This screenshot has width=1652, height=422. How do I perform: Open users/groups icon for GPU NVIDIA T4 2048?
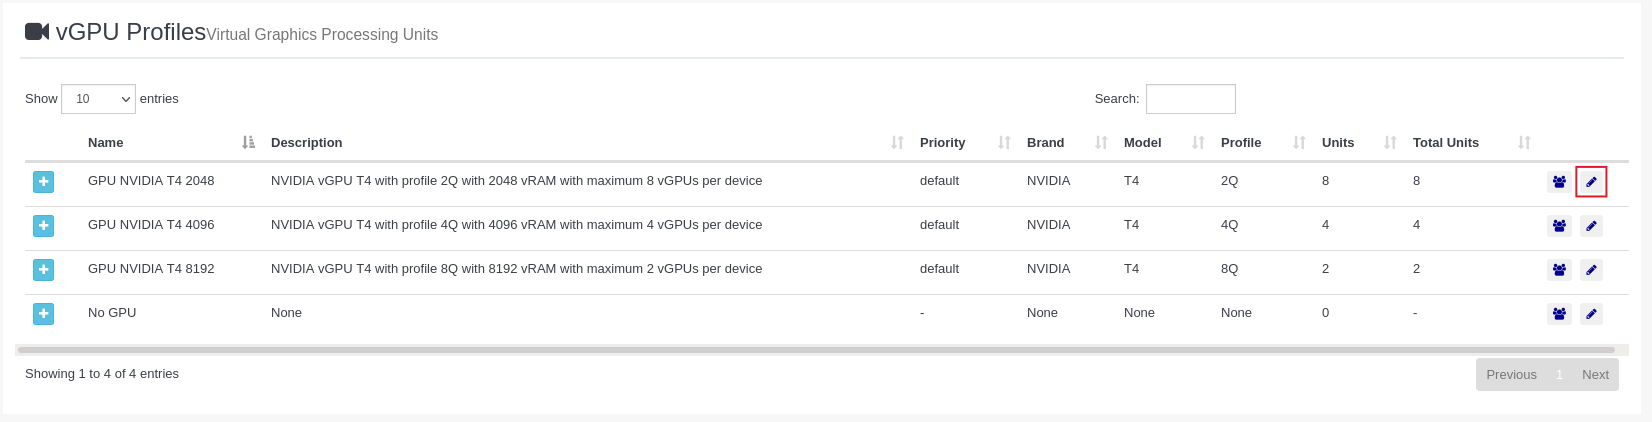tap(1559, 182)
